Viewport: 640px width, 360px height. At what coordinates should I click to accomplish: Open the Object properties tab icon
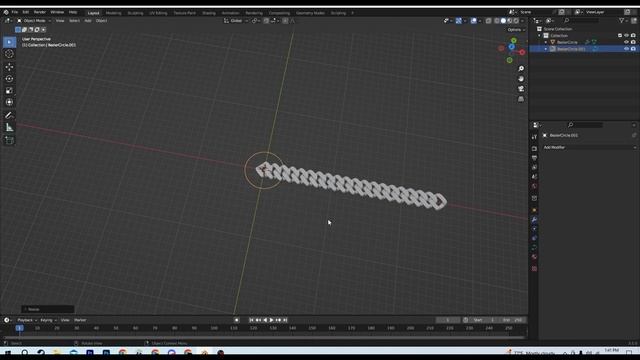pos(534,210)
